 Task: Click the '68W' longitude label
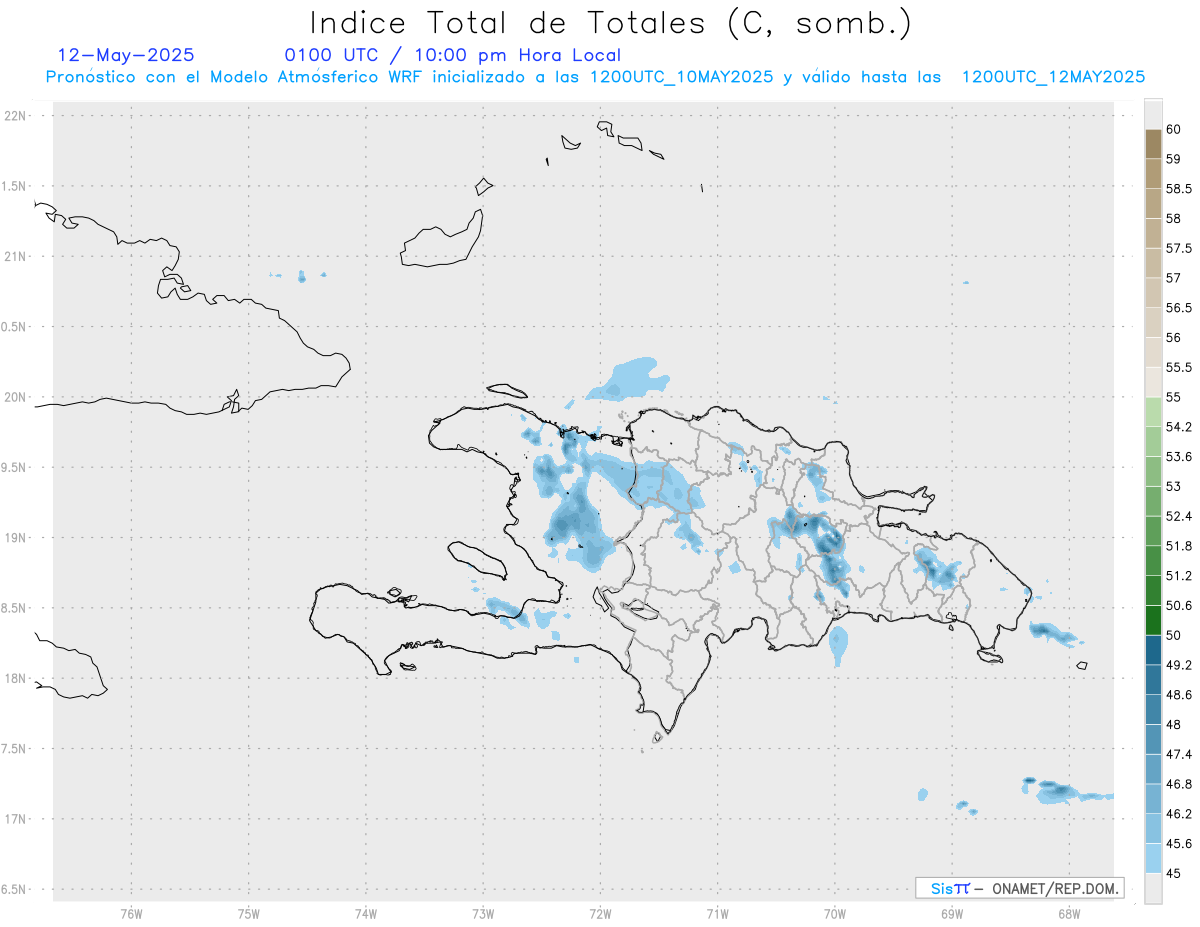pos(1069,915)
